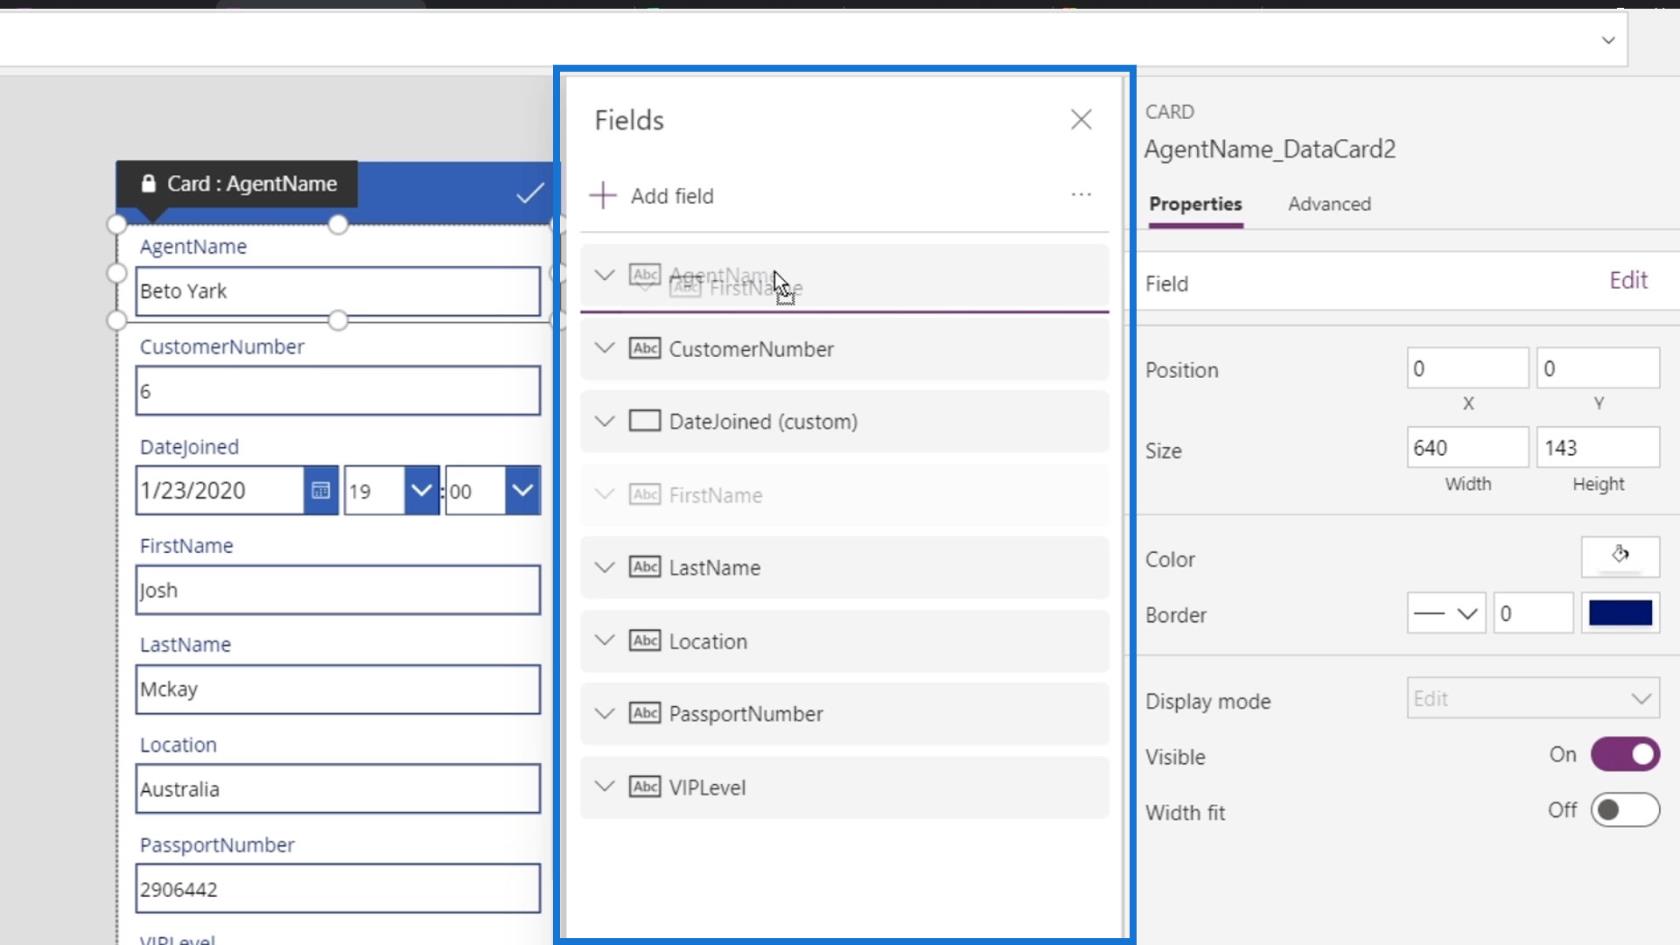Click the Size Width input field
This screenshot has width=1680, height=945.
(1467, 447)
